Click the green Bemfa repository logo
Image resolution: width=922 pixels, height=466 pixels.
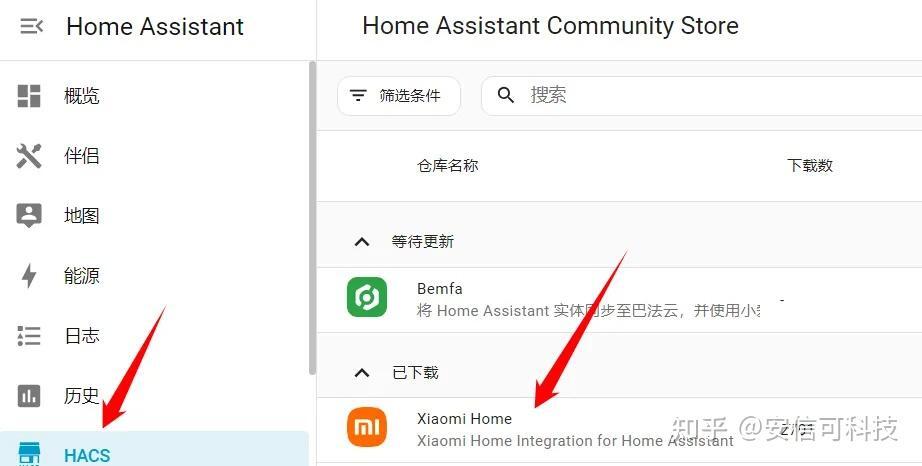coord(367,297)
